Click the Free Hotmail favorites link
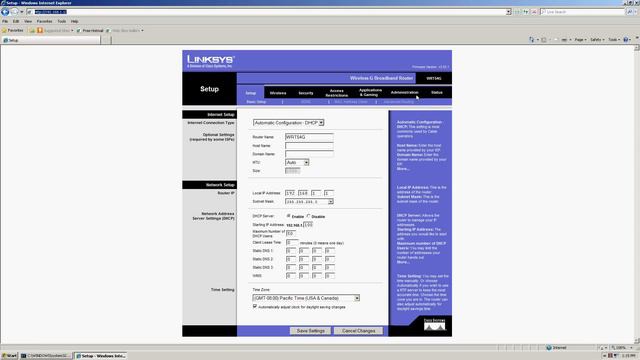Viewport: 640px width, 360px height. coord(90,30)
